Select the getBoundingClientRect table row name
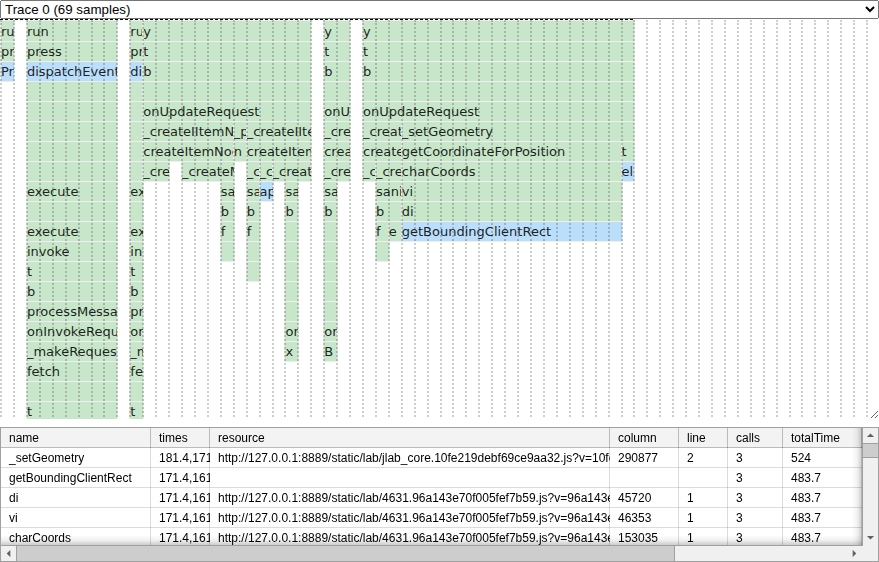The image size is (879, 562). click(x=75, y=478)
